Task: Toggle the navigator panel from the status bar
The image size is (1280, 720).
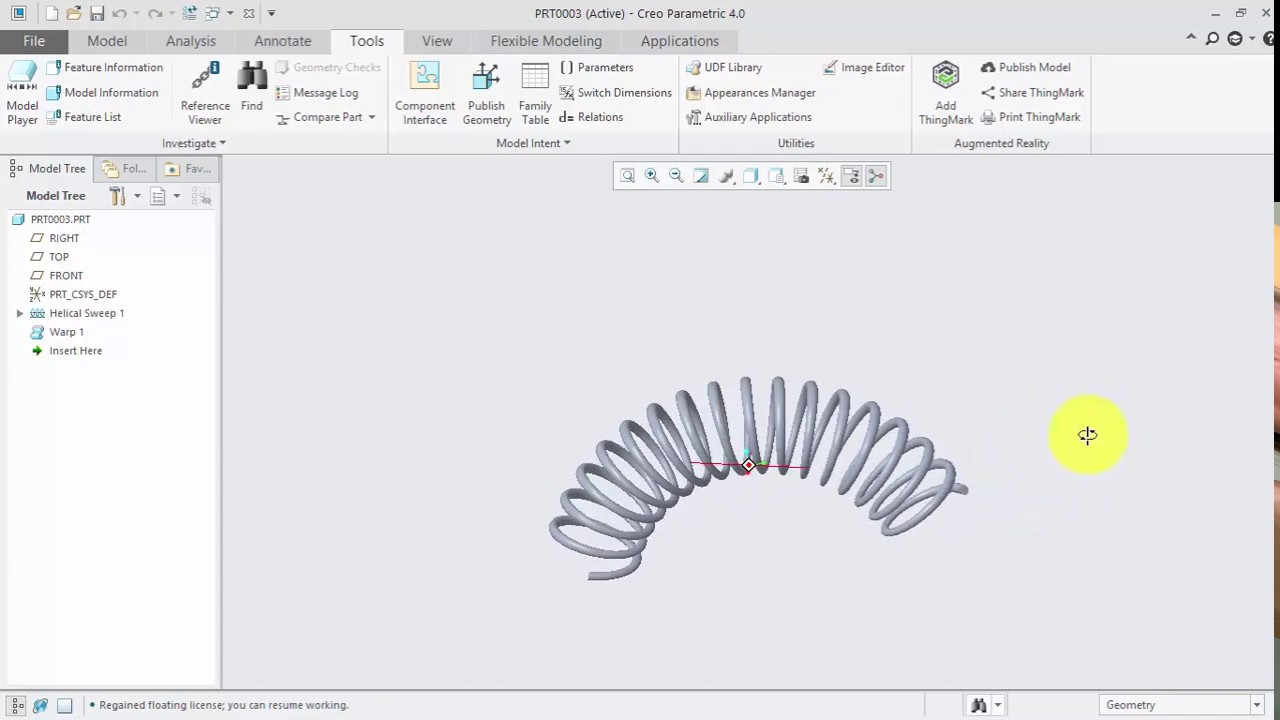Action: (x=17, y=705)
